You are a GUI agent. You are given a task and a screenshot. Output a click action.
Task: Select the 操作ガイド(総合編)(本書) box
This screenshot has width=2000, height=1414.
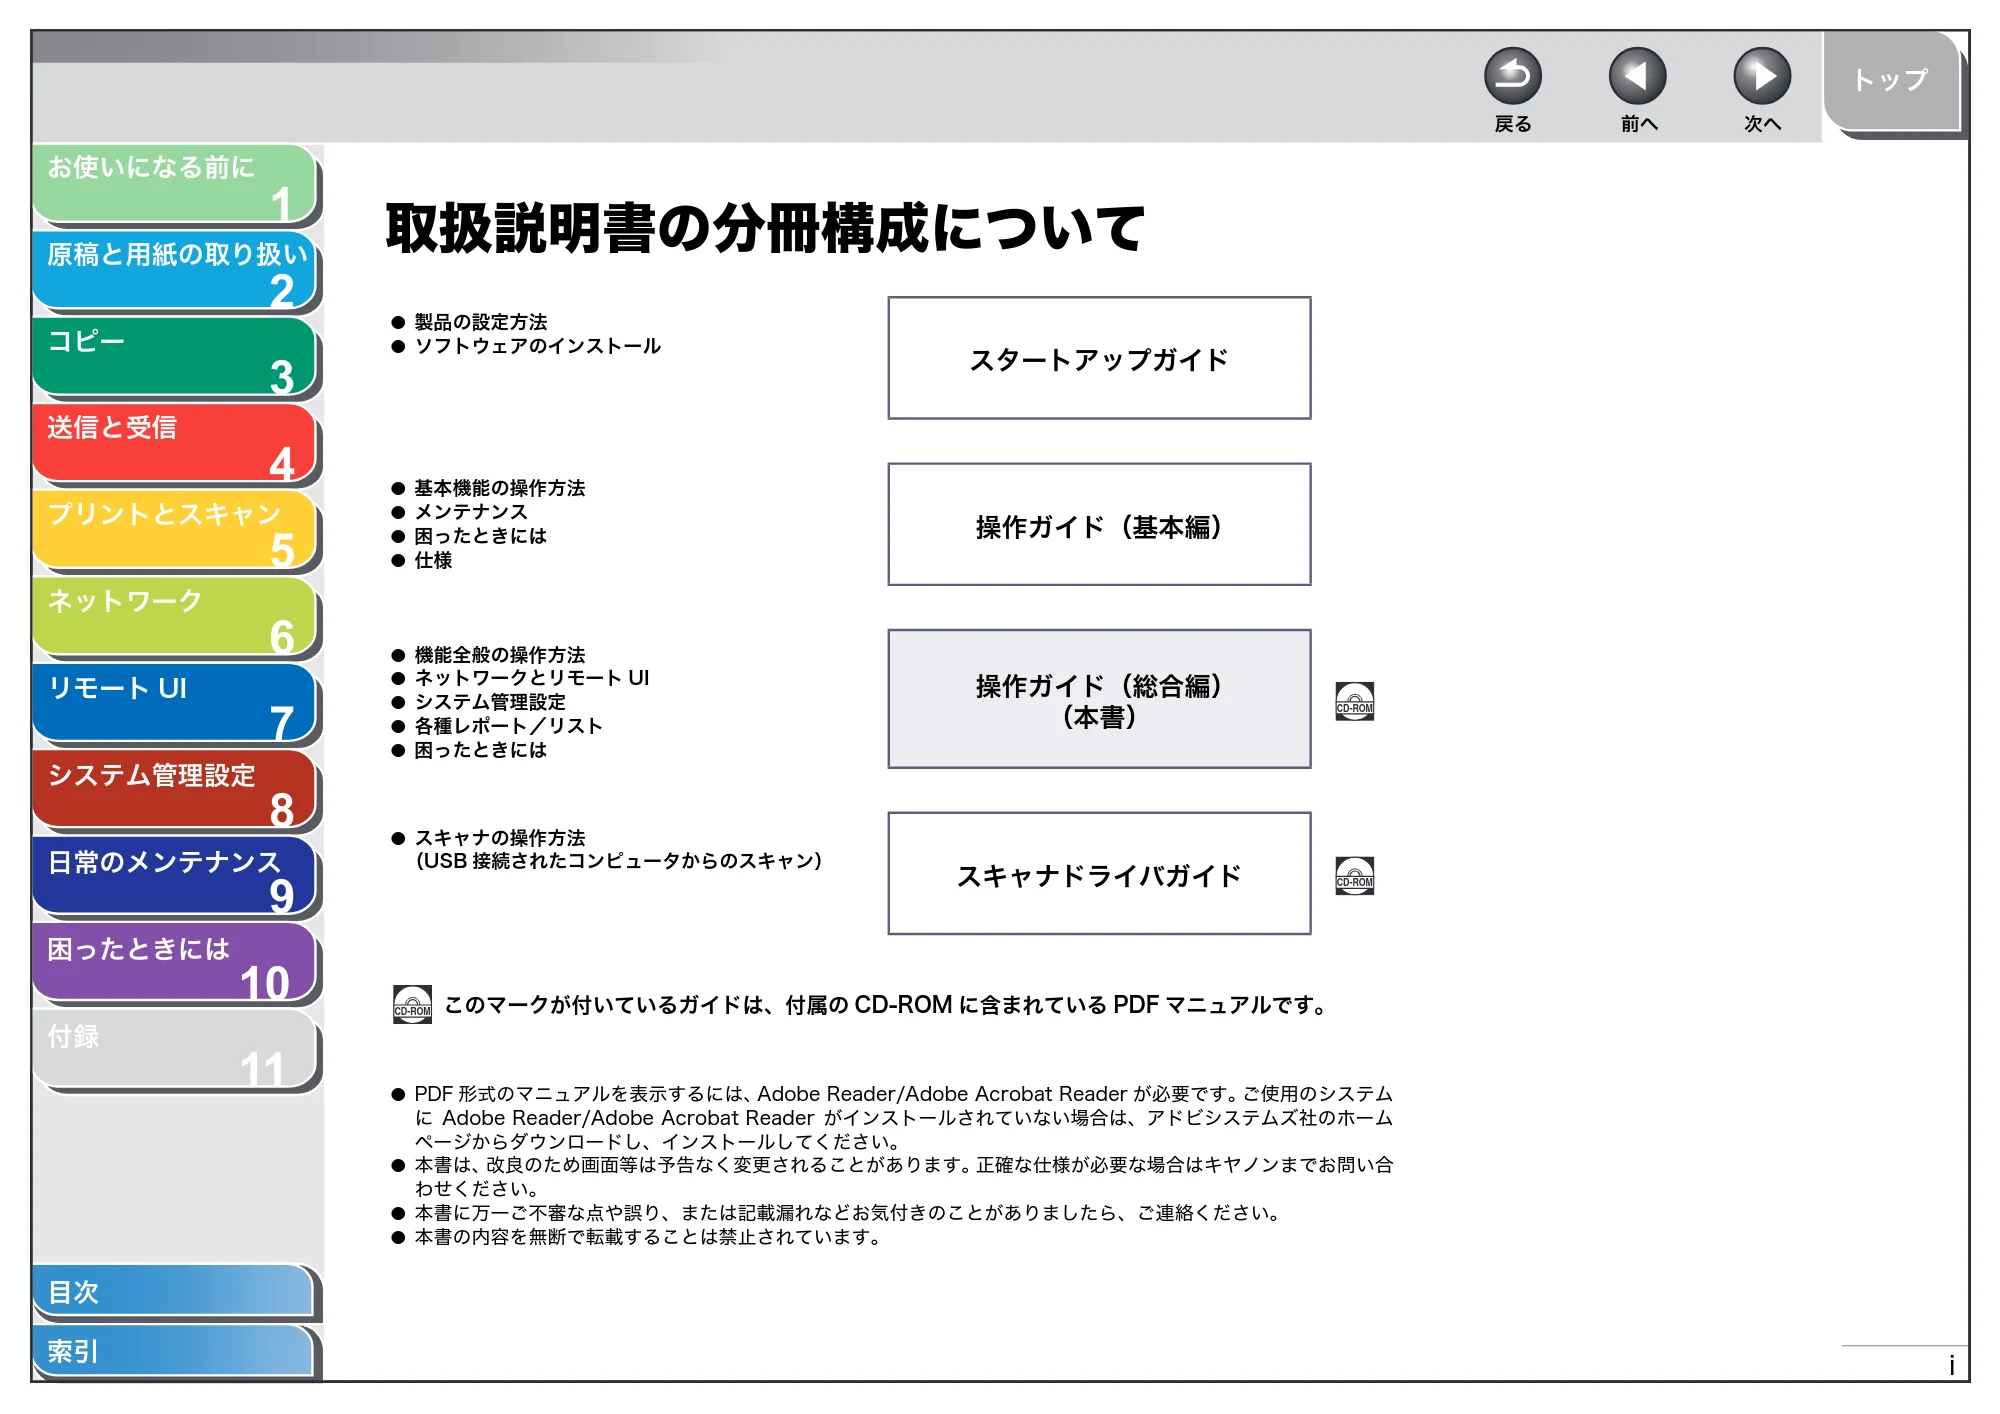point(1099,699)
